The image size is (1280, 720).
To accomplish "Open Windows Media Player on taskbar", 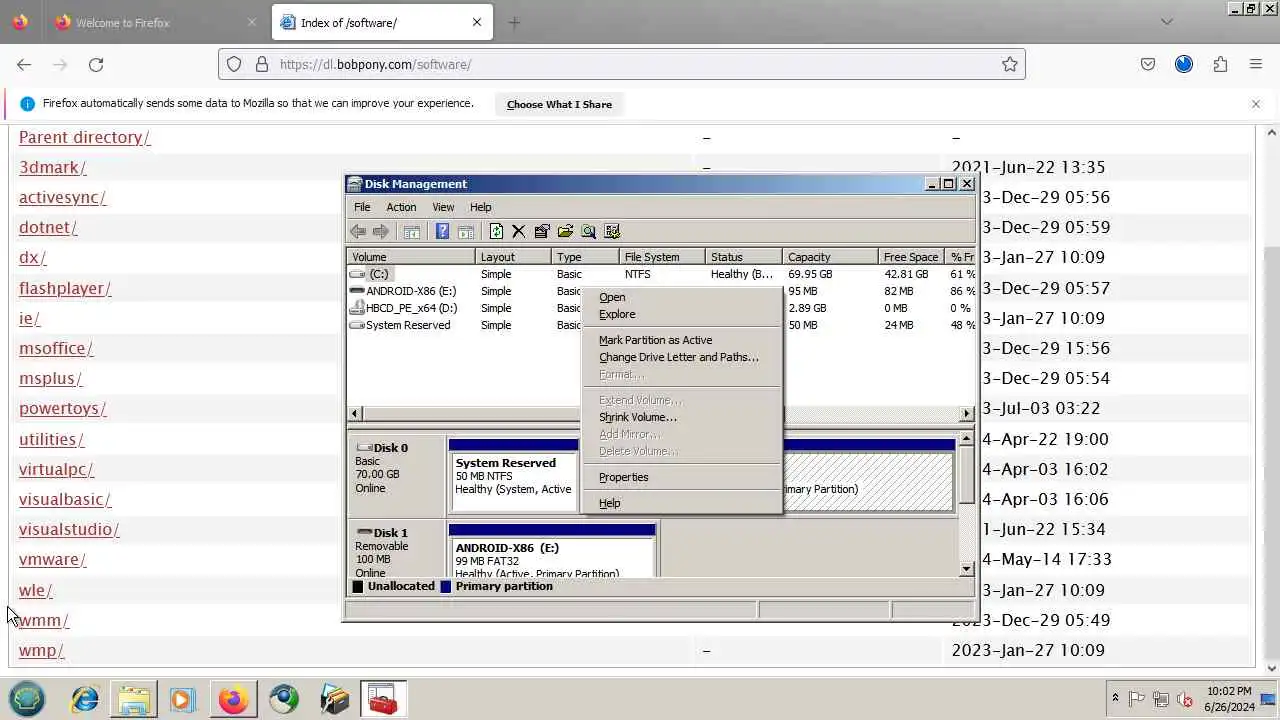I will click(182, 699).
